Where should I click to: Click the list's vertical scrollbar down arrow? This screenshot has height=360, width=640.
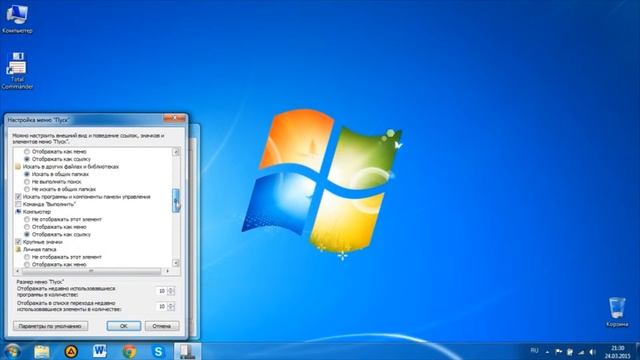click(176, 263)
